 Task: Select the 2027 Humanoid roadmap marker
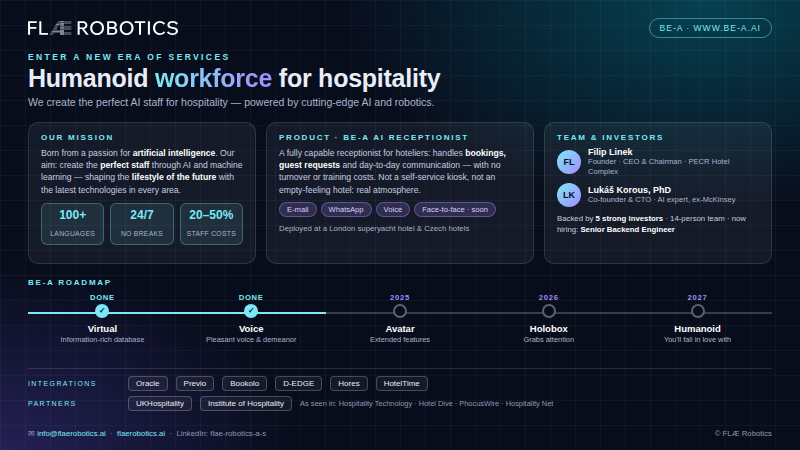697,311
